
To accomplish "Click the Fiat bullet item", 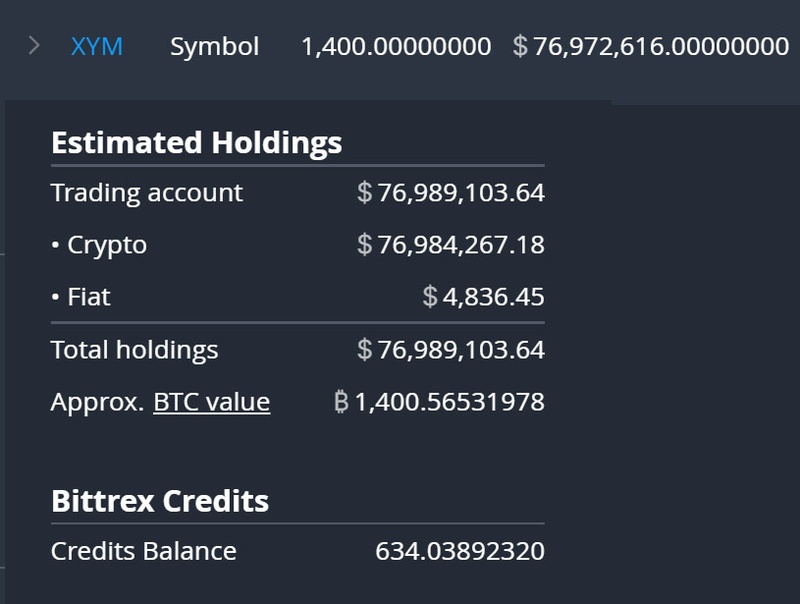I will (82, 297).
